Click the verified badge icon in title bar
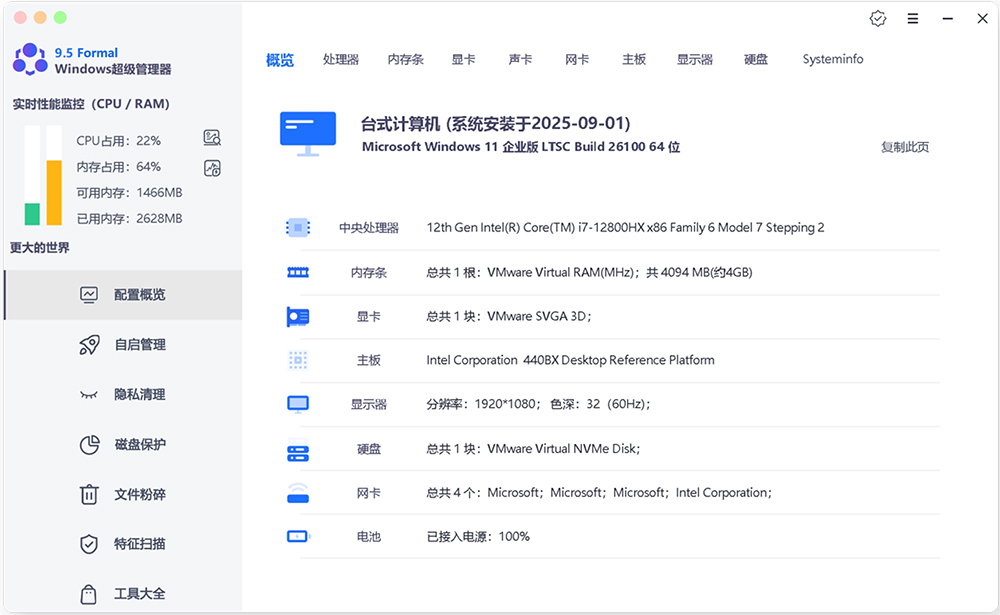Image resolution: width=1000 pixels, height=615 pixels. point(878,19)
